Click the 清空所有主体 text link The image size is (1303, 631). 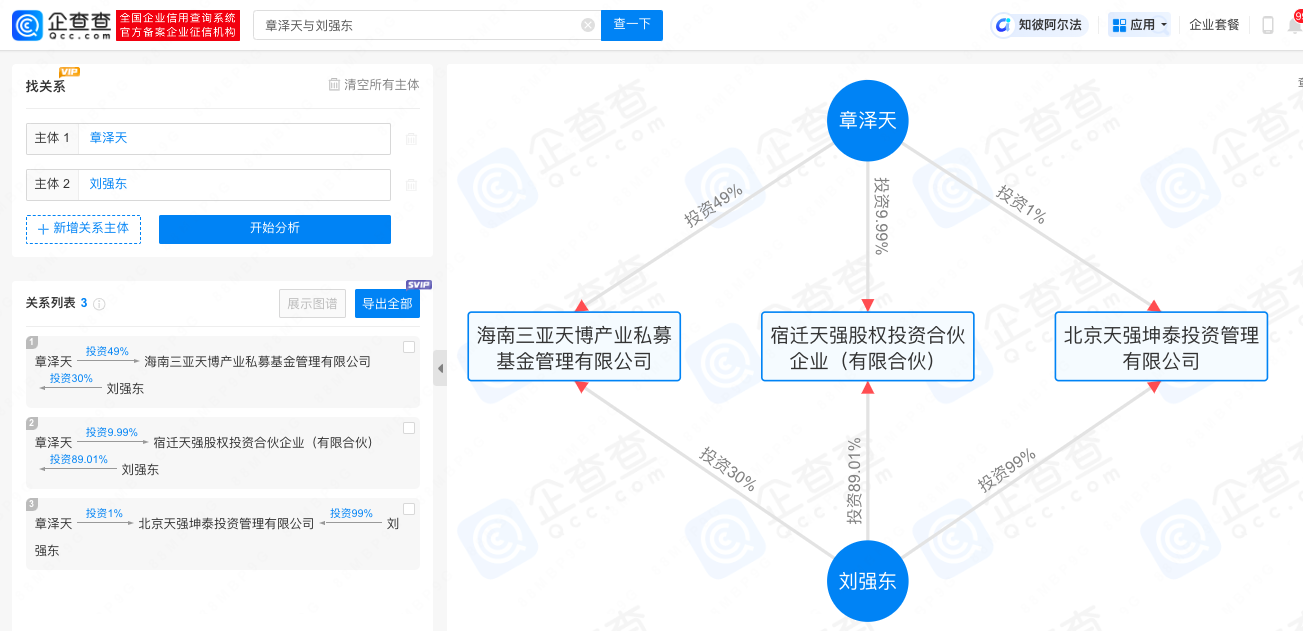[382, 85]
